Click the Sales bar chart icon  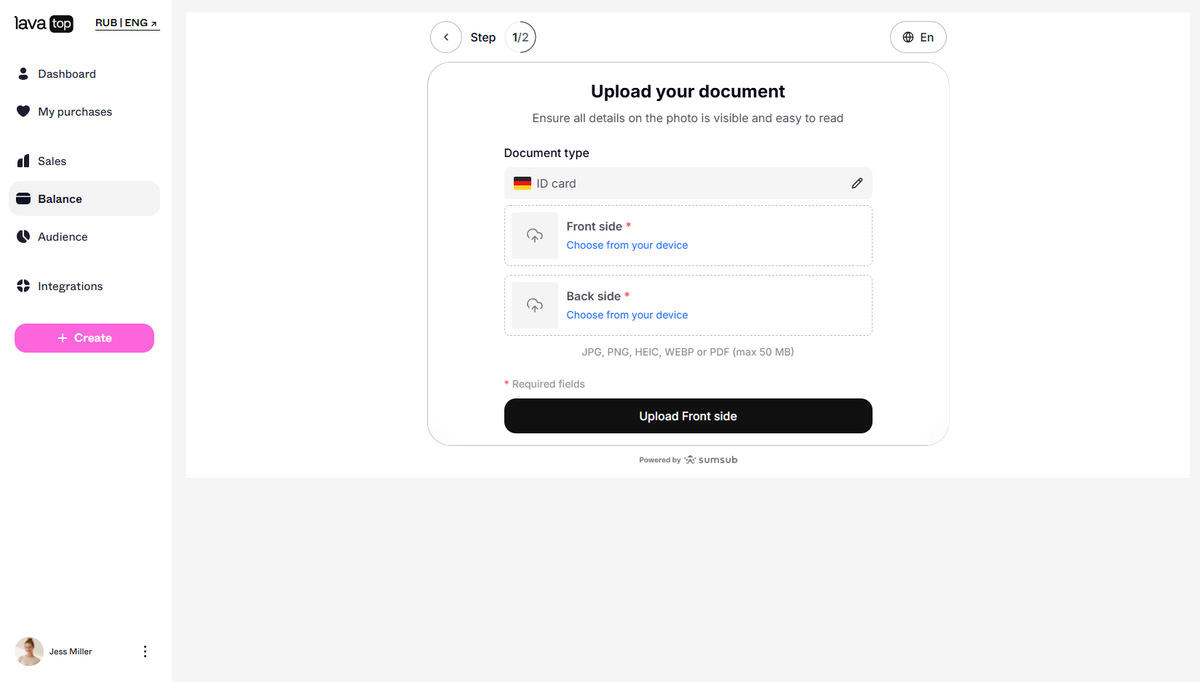coord(24,161)
